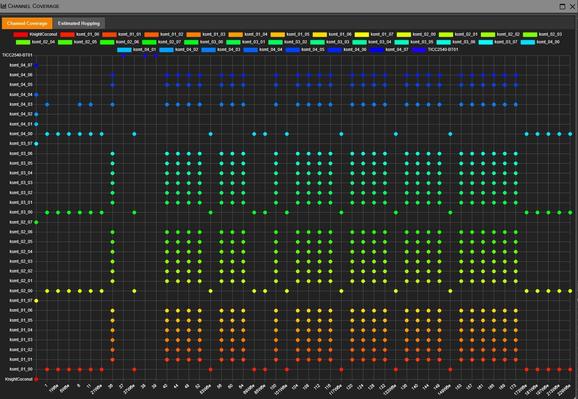This screenshot has height=399, width=578.
Task: Toggle the ksmt_03_03 legend swatch
Action: tap(317, 42)
